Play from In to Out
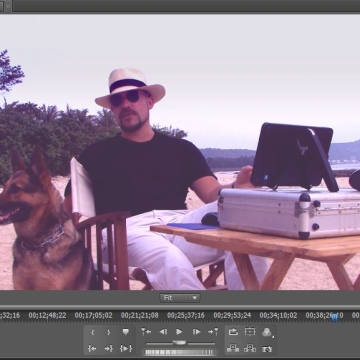The image size is (360, 360). (x=126, y=349)
